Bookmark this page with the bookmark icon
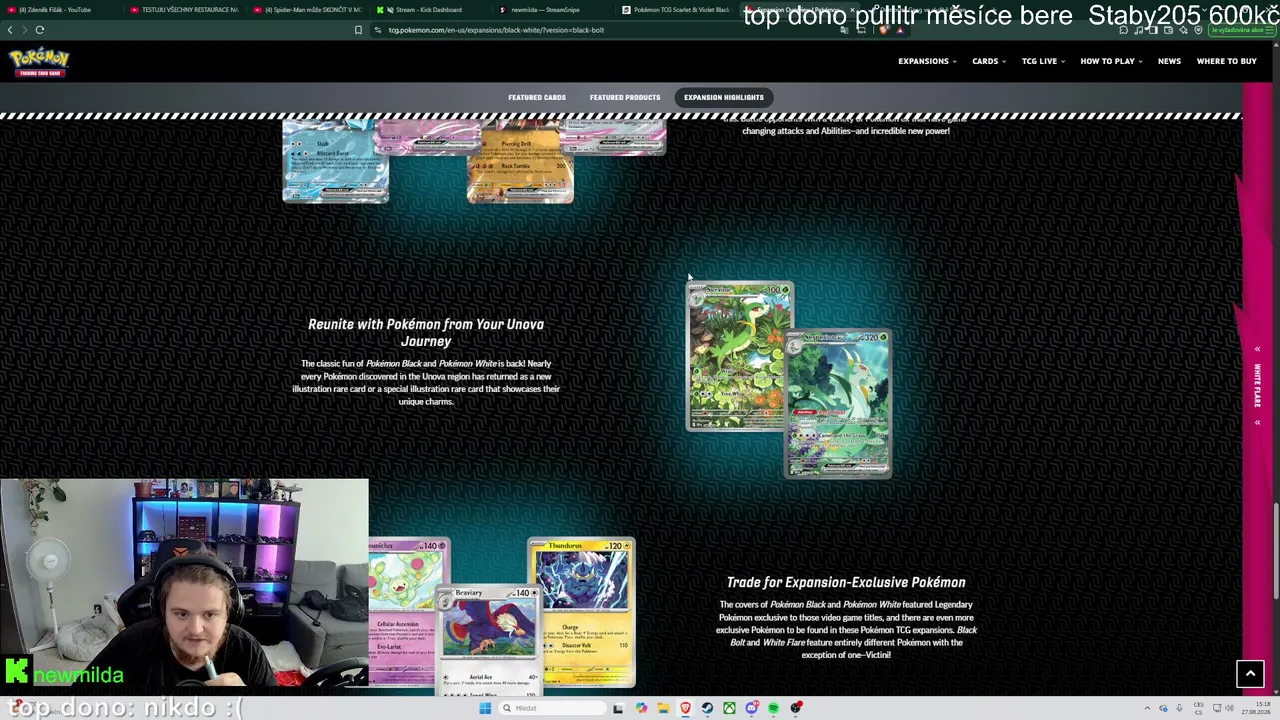The height and width of the screenshot is (720, 1280). click(x=358, y=30)
